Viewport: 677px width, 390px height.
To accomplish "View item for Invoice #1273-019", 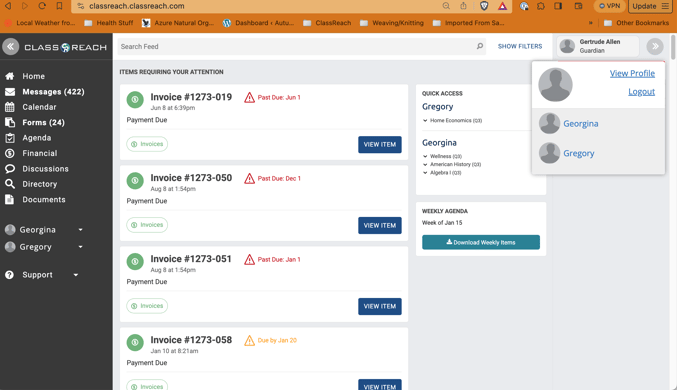I will [x=380, y=145].
